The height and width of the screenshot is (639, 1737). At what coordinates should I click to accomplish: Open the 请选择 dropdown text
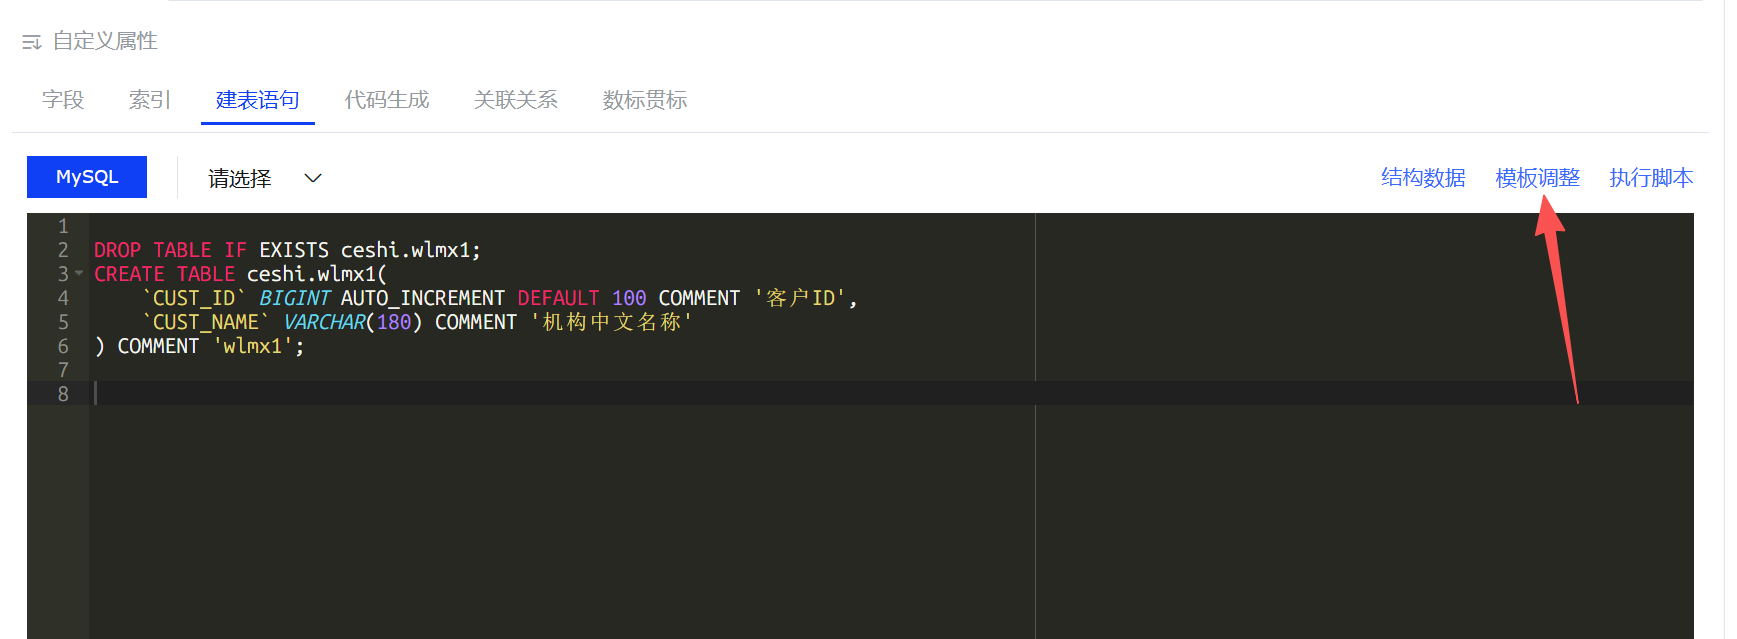click(240, 178)
